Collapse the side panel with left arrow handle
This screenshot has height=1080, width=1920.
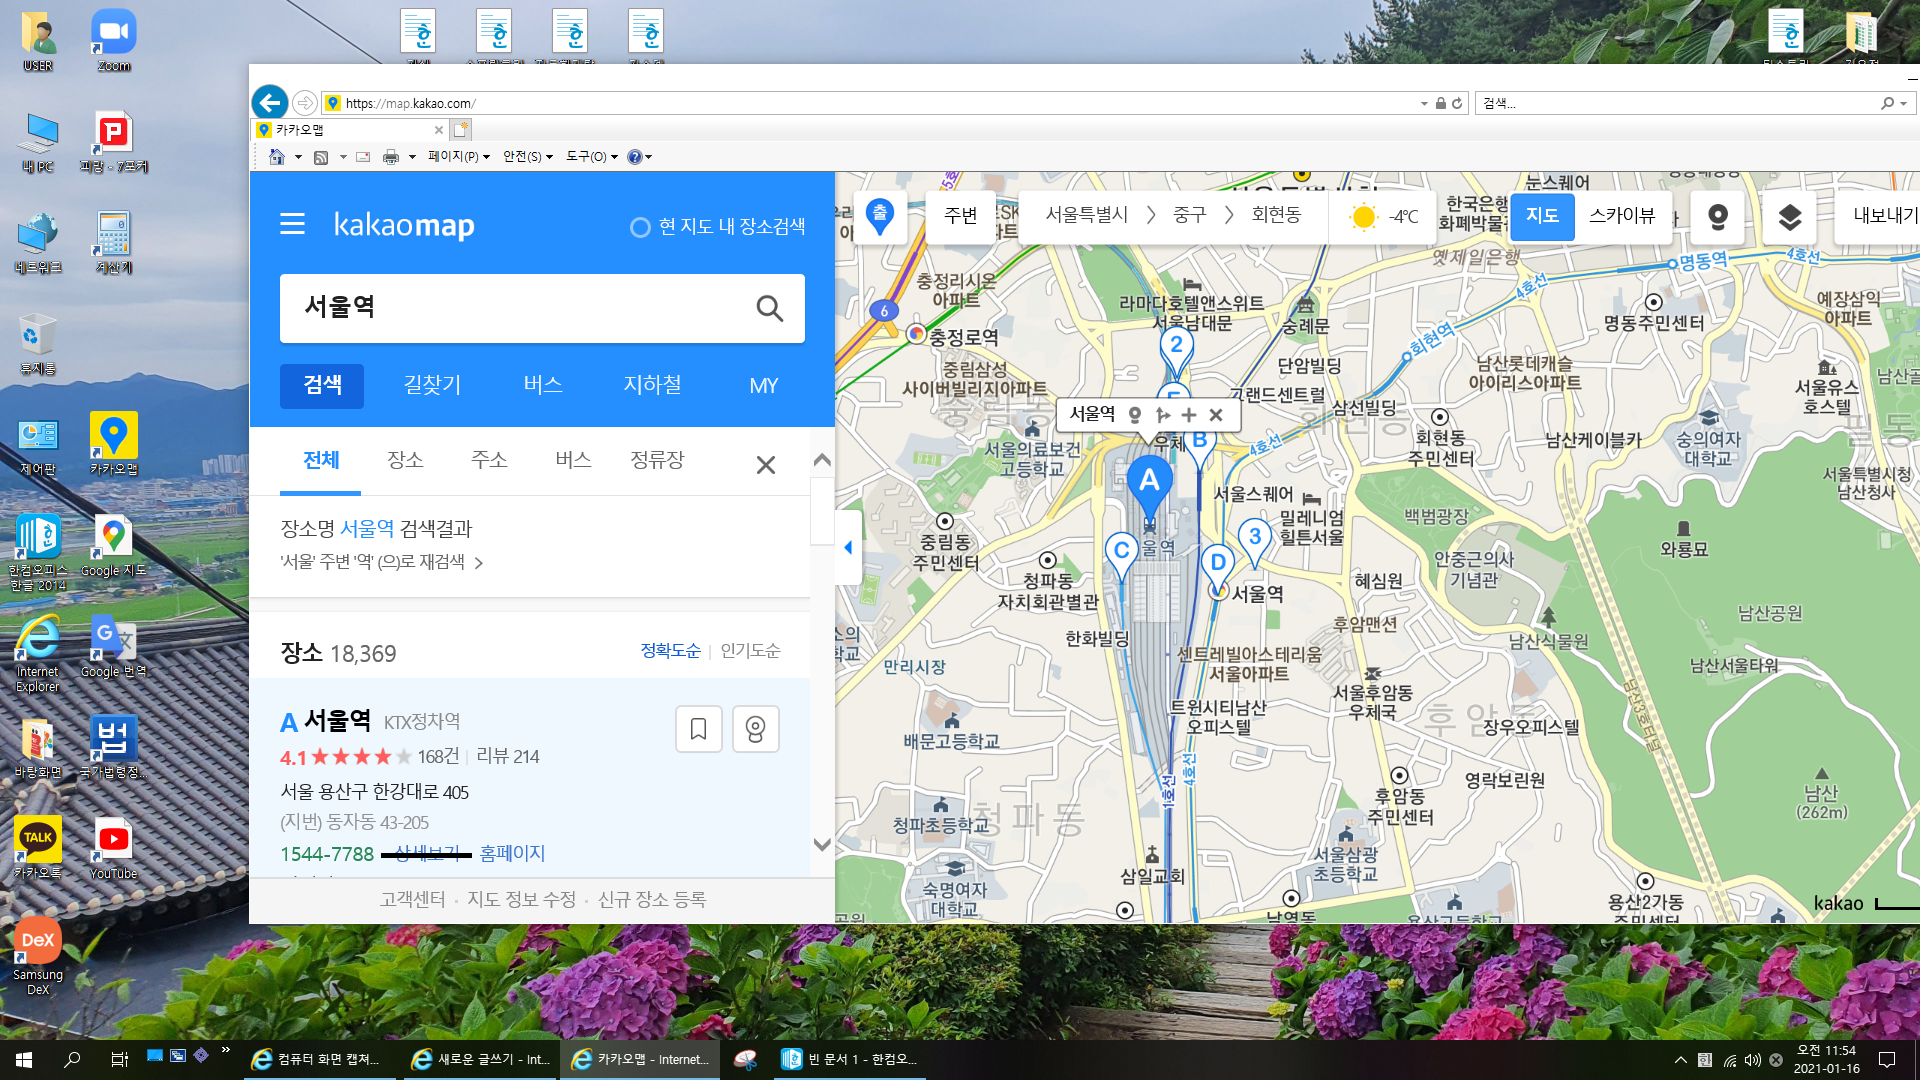point(848,547)
